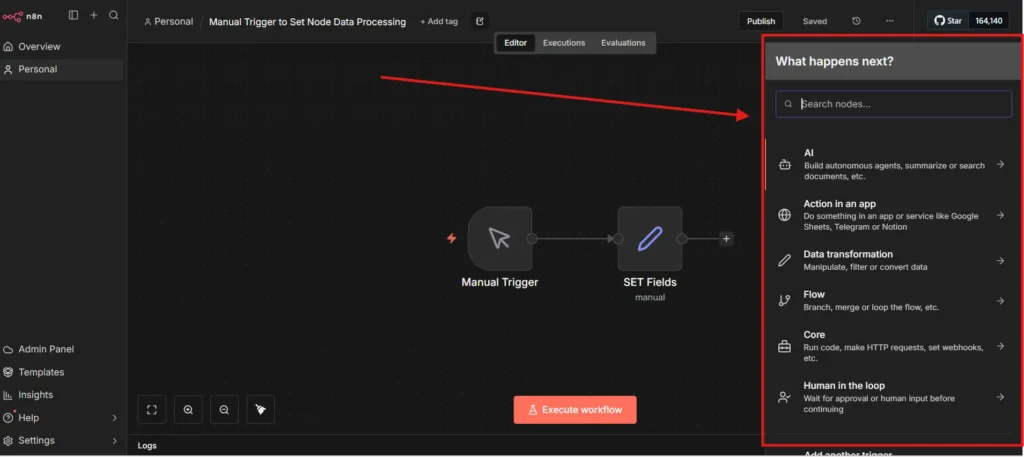Open the Core category
1024x457 pixels.
893,346
